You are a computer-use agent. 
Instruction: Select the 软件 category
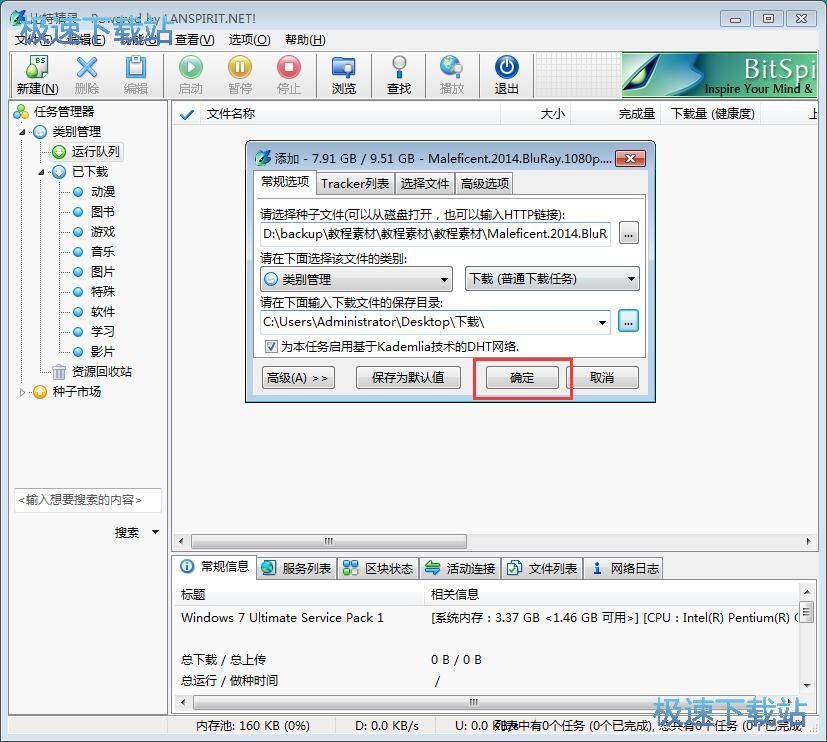(103, 312)
